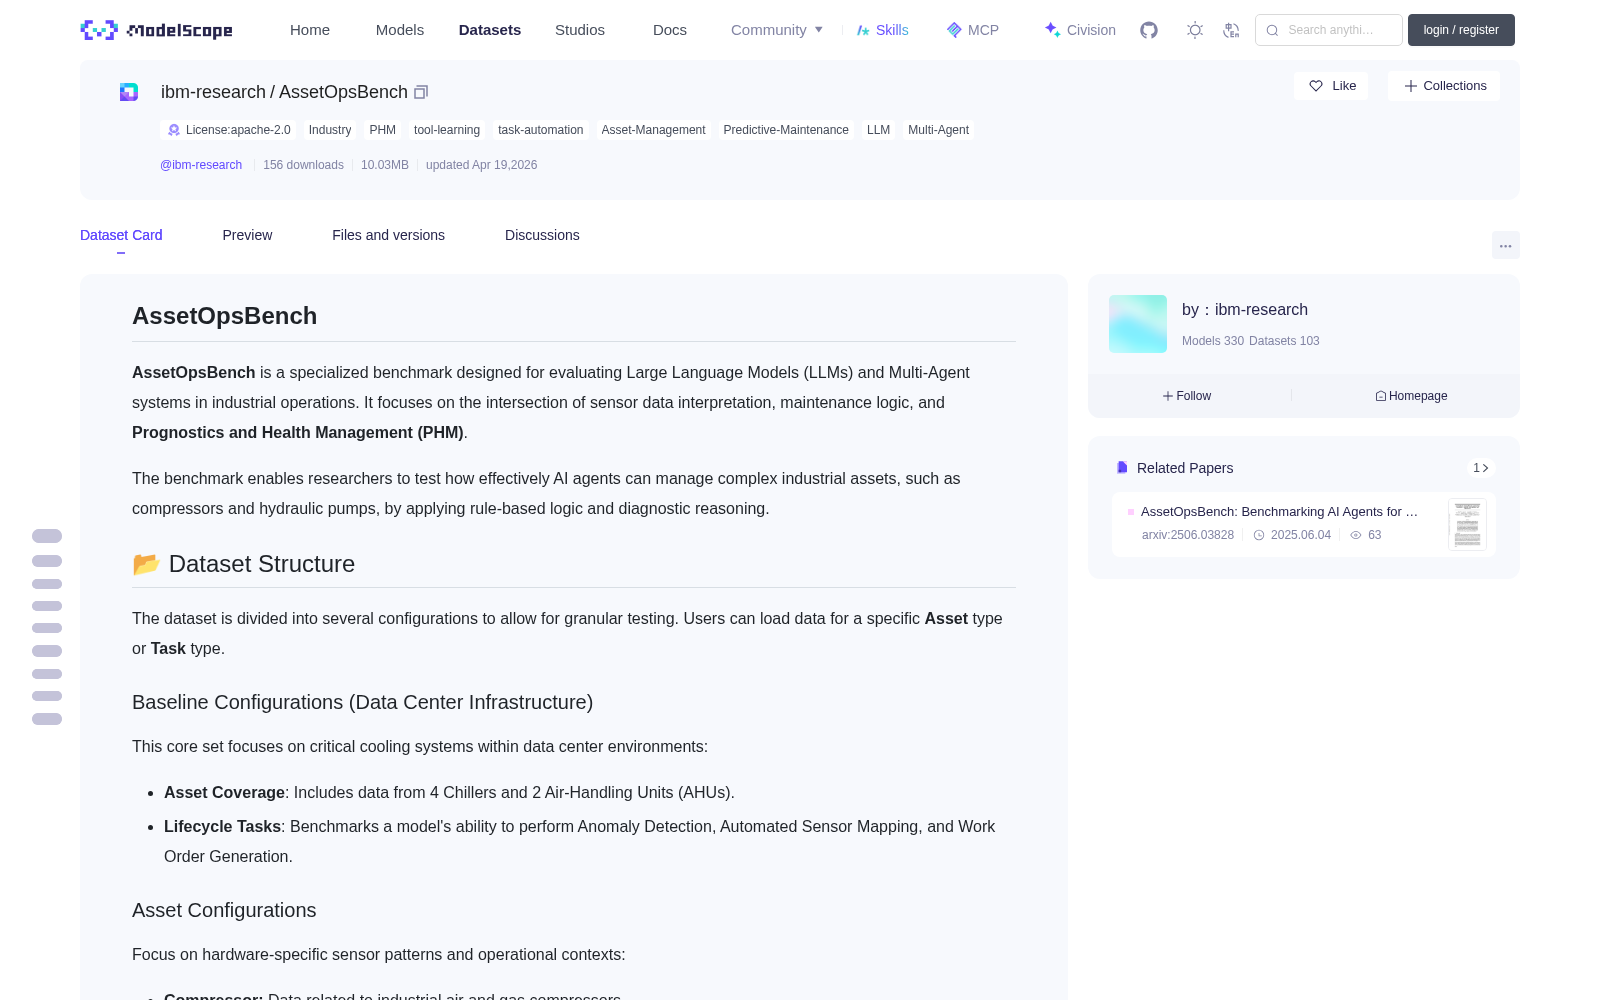Select the task-automation tag
This screenshot has width=1600, height=1000.
pyautogui.click(x=540, y=130)
